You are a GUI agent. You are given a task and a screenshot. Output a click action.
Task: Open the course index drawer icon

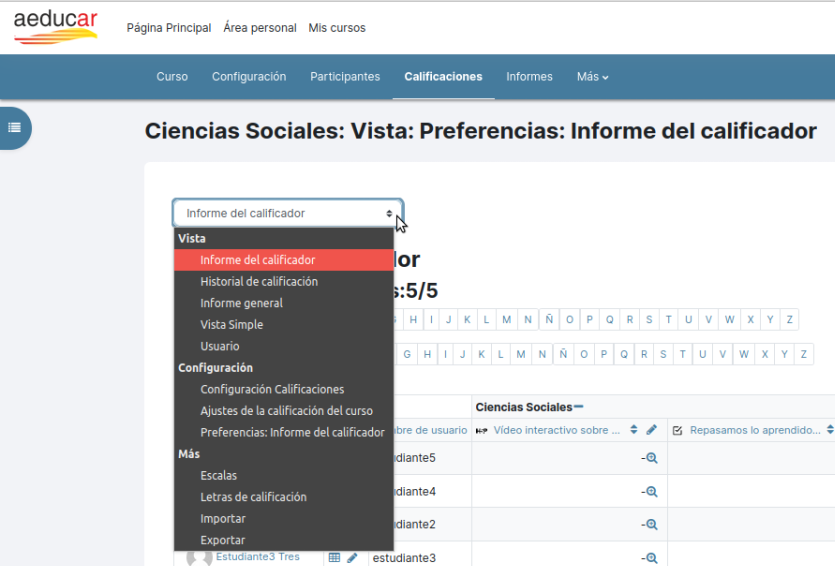(14, 128)
